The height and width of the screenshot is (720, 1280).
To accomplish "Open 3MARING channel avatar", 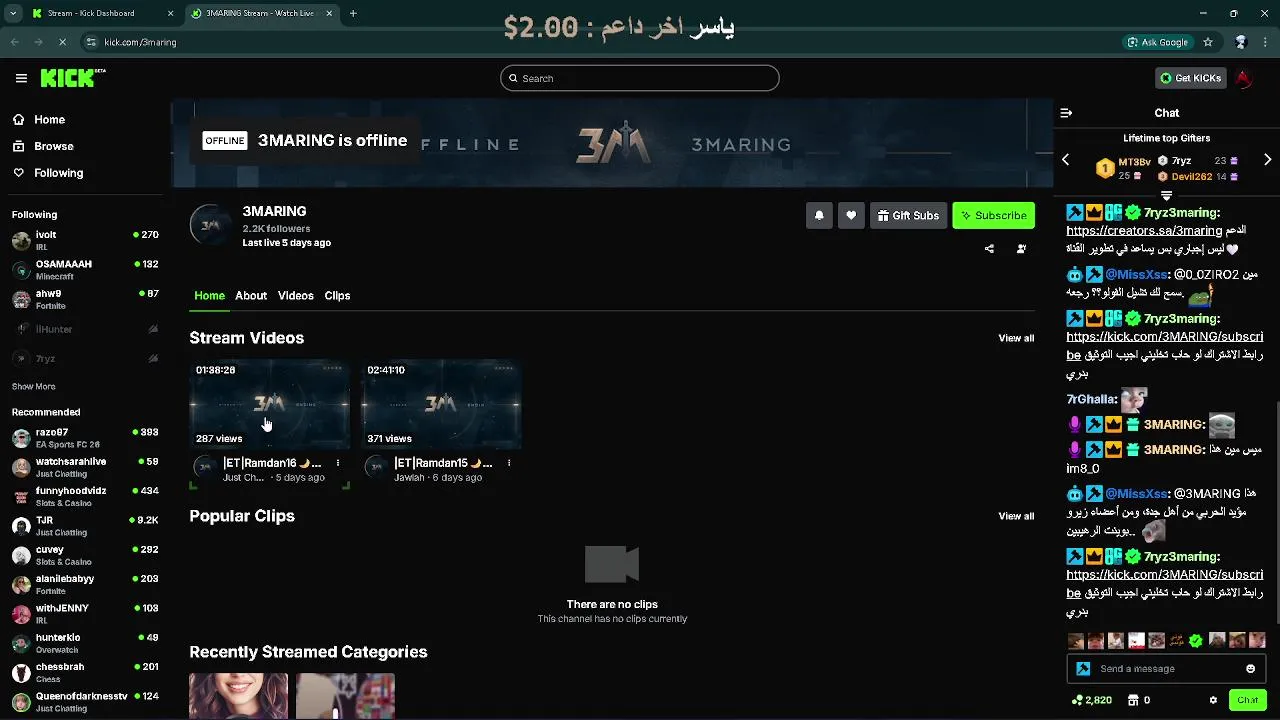I will pos(210,225).
